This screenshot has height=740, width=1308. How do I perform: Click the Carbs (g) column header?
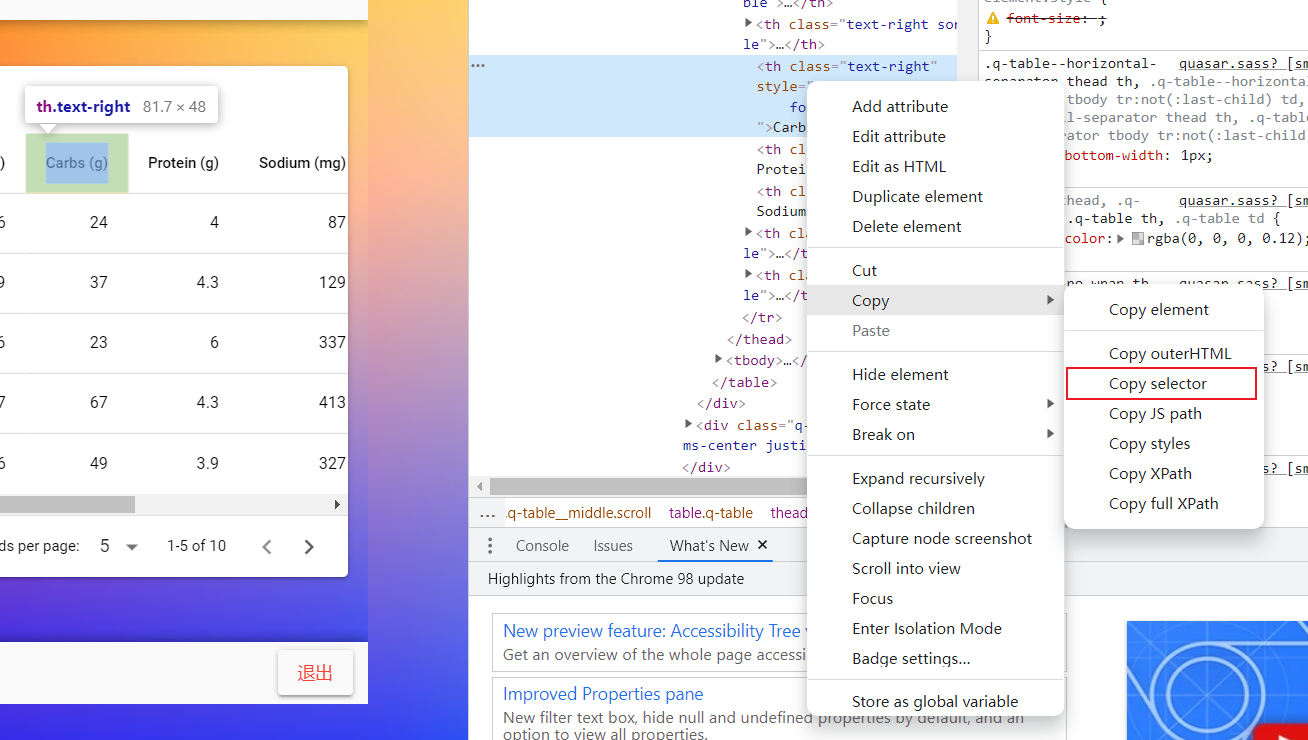tap(77, 163)
